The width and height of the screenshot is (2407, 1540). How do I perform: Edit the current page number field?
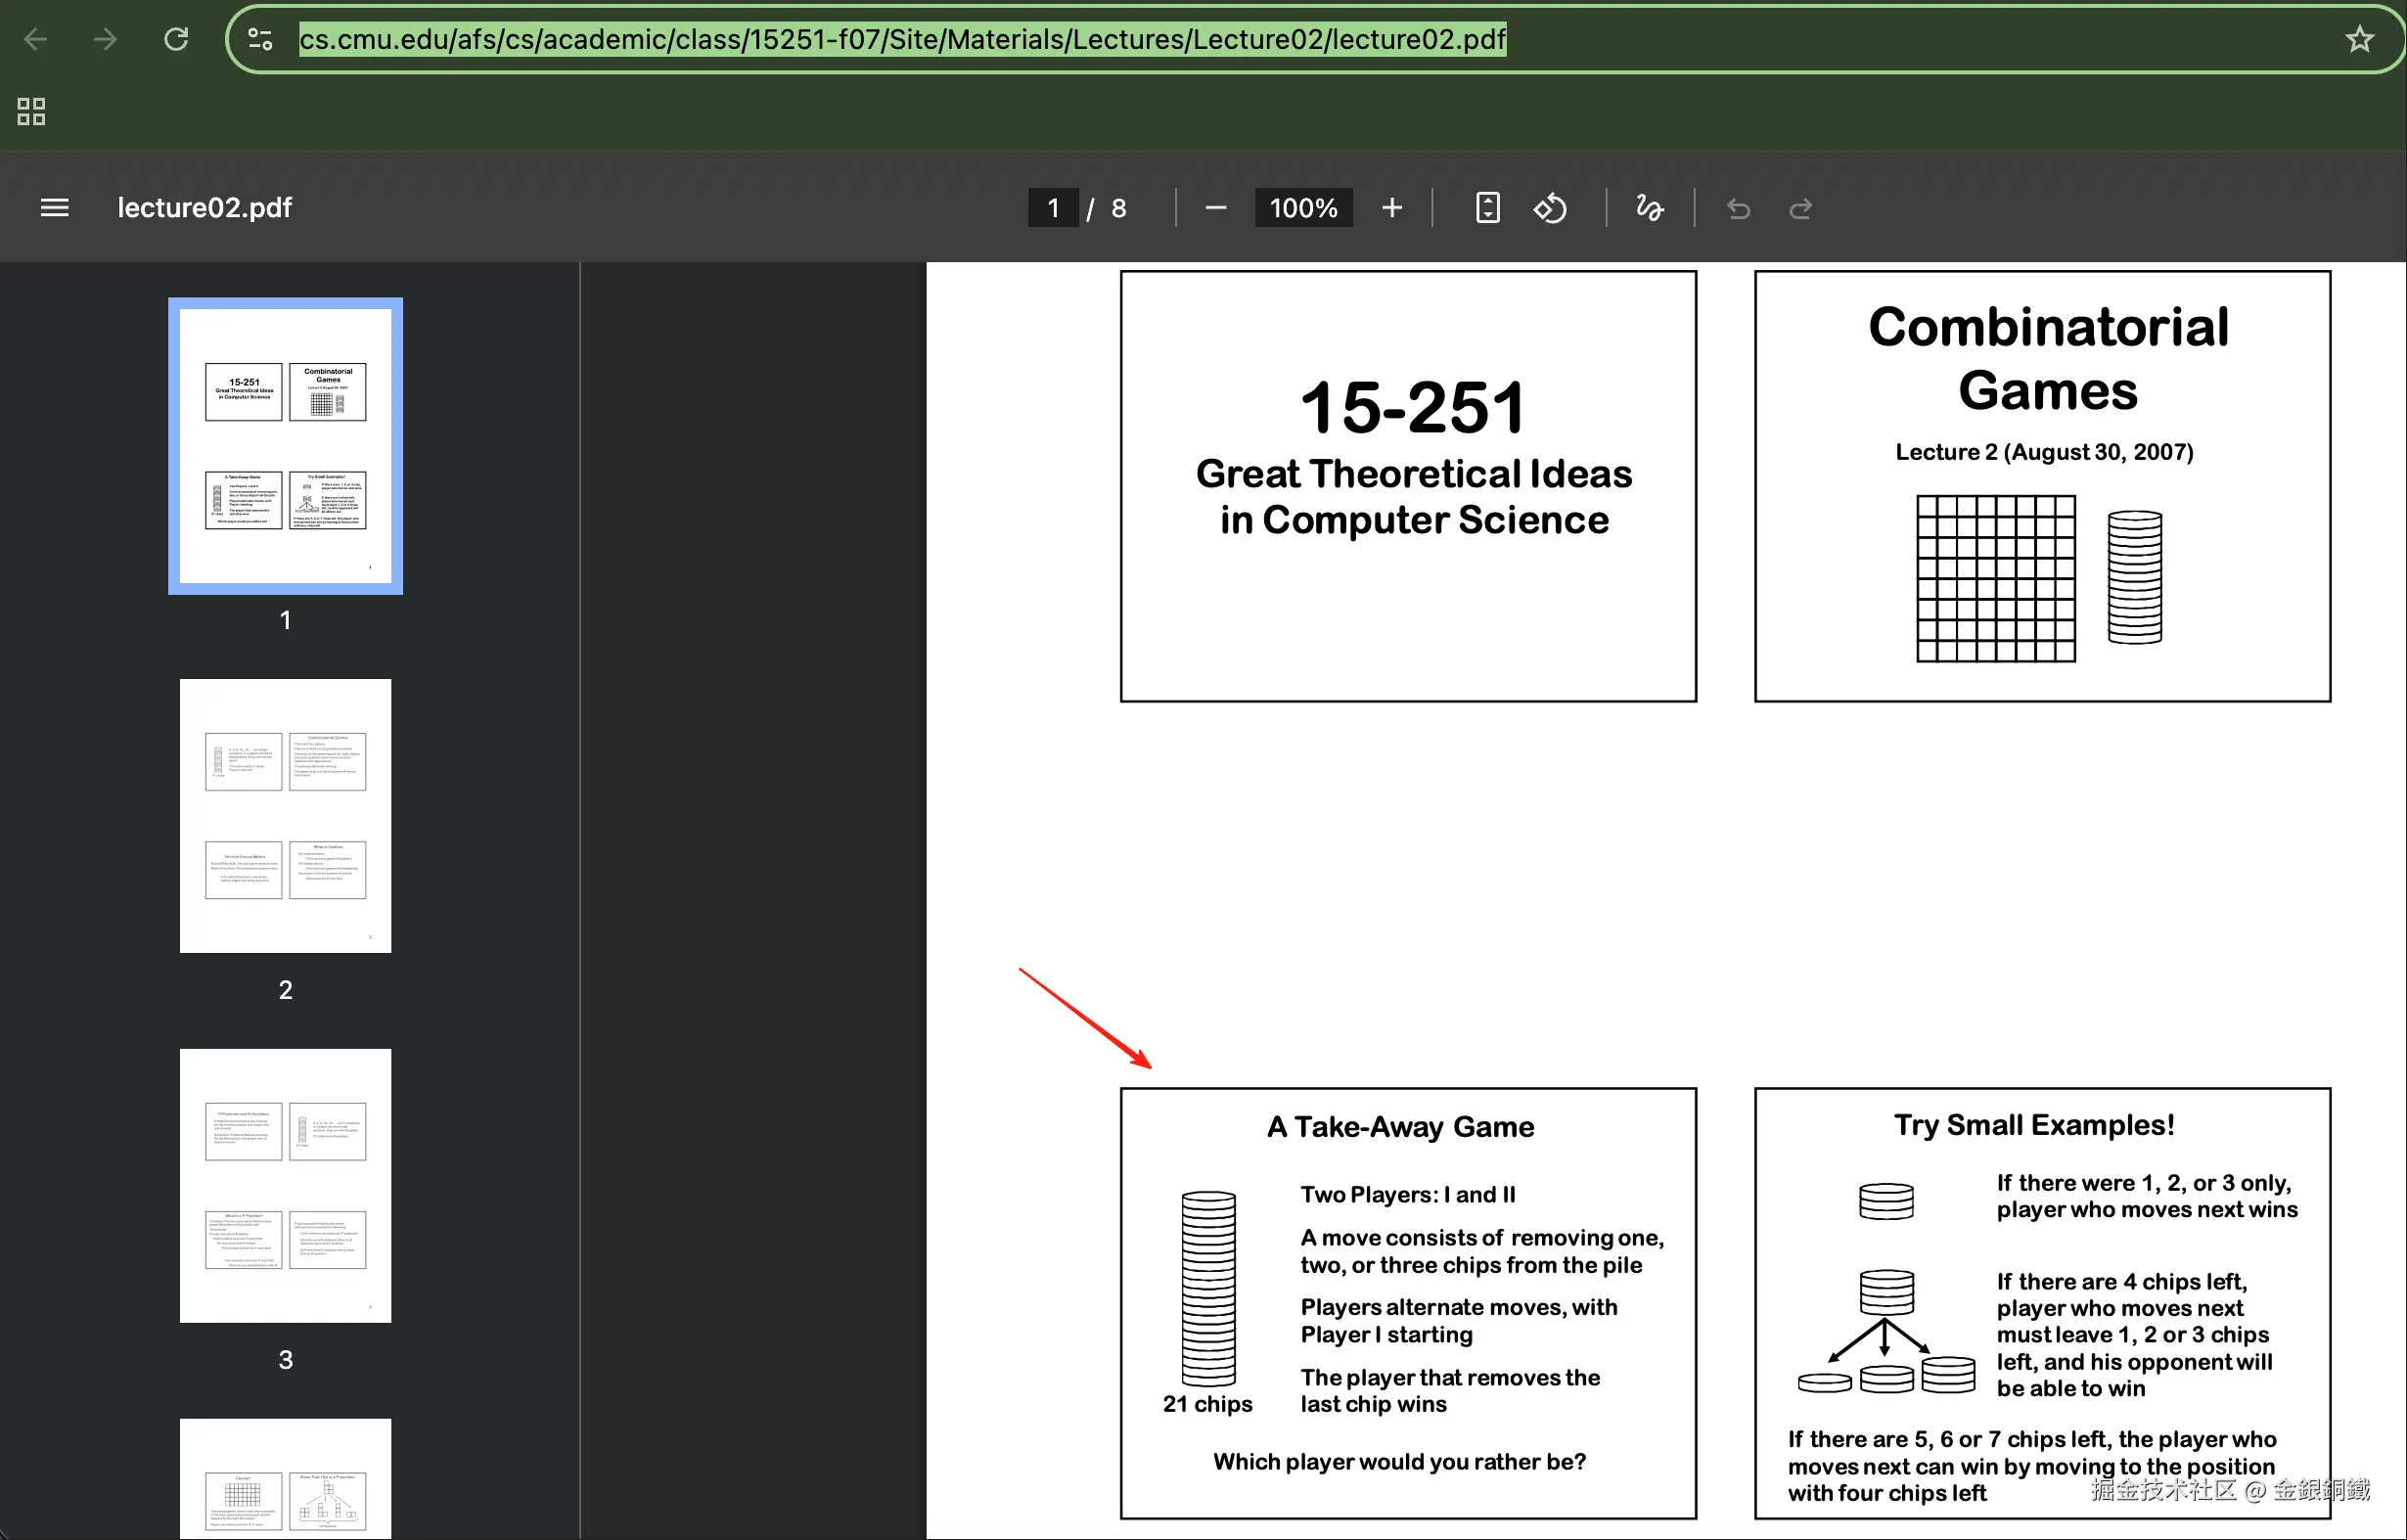[x=1053, y=208]
